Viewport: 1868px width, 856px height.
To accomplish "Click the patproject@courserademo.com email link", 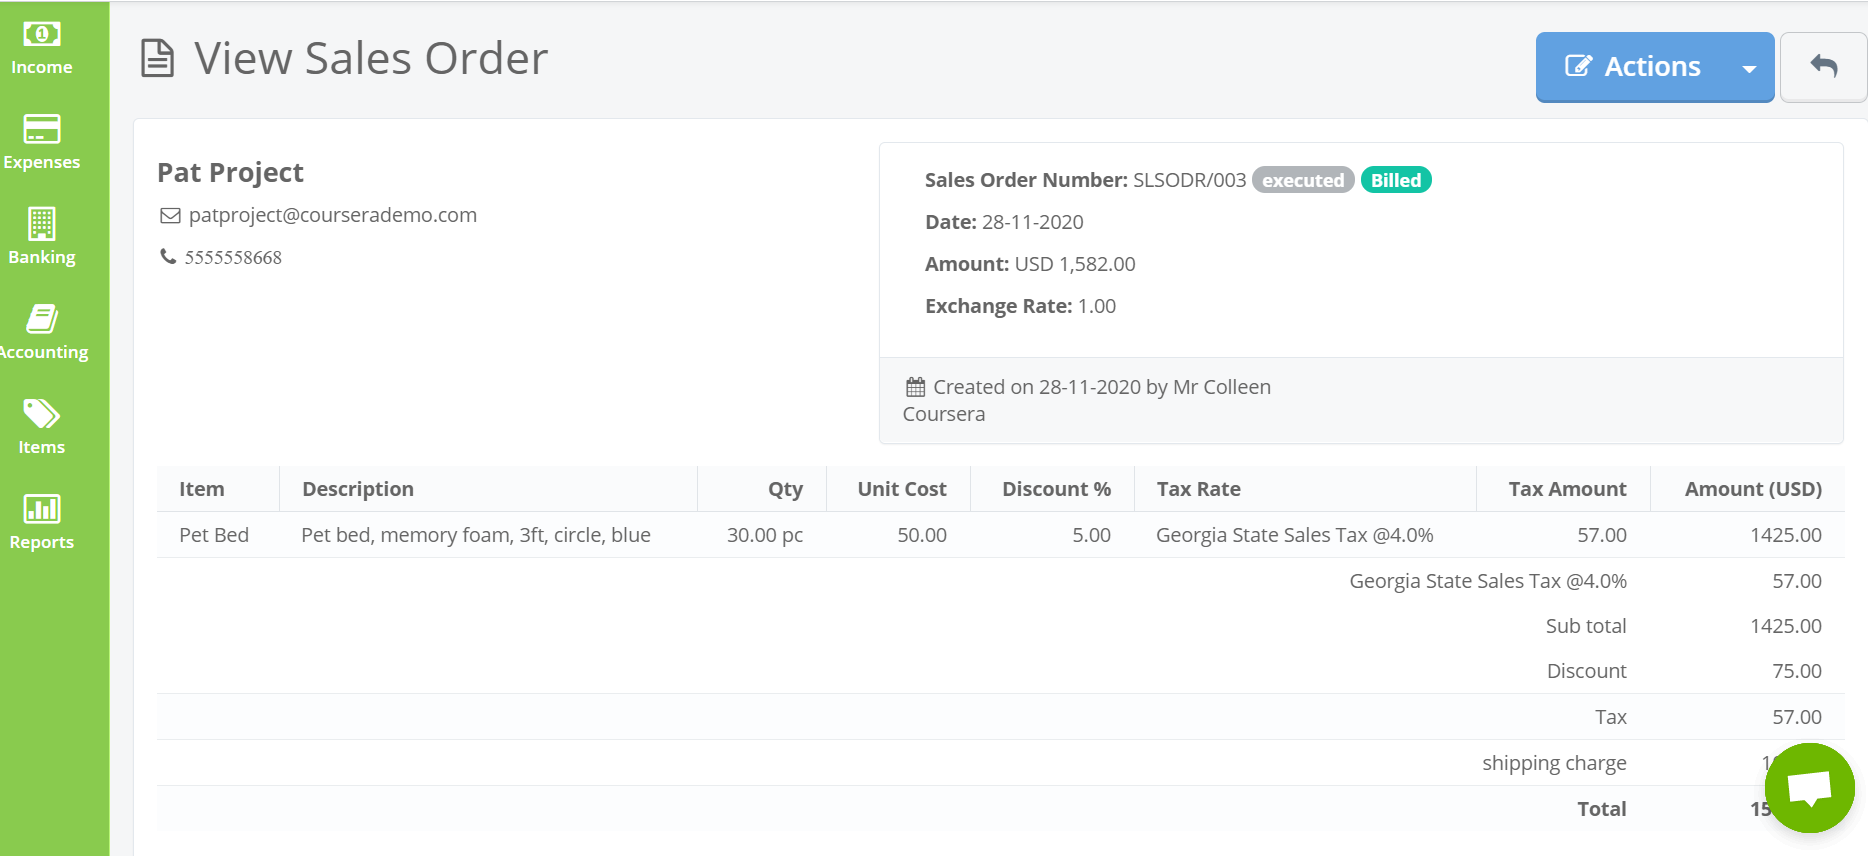I will [x=332, y=215].
